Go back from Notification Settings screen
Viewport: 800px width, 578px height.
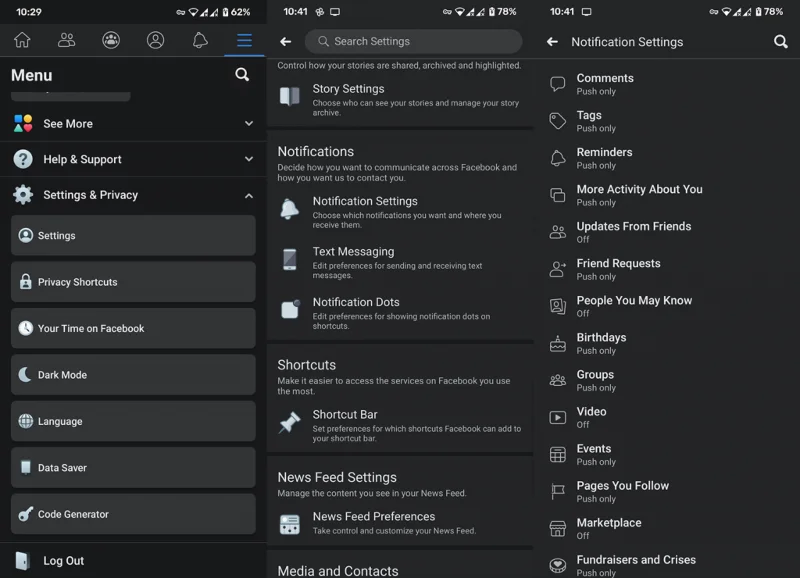[x=552, y=41]
